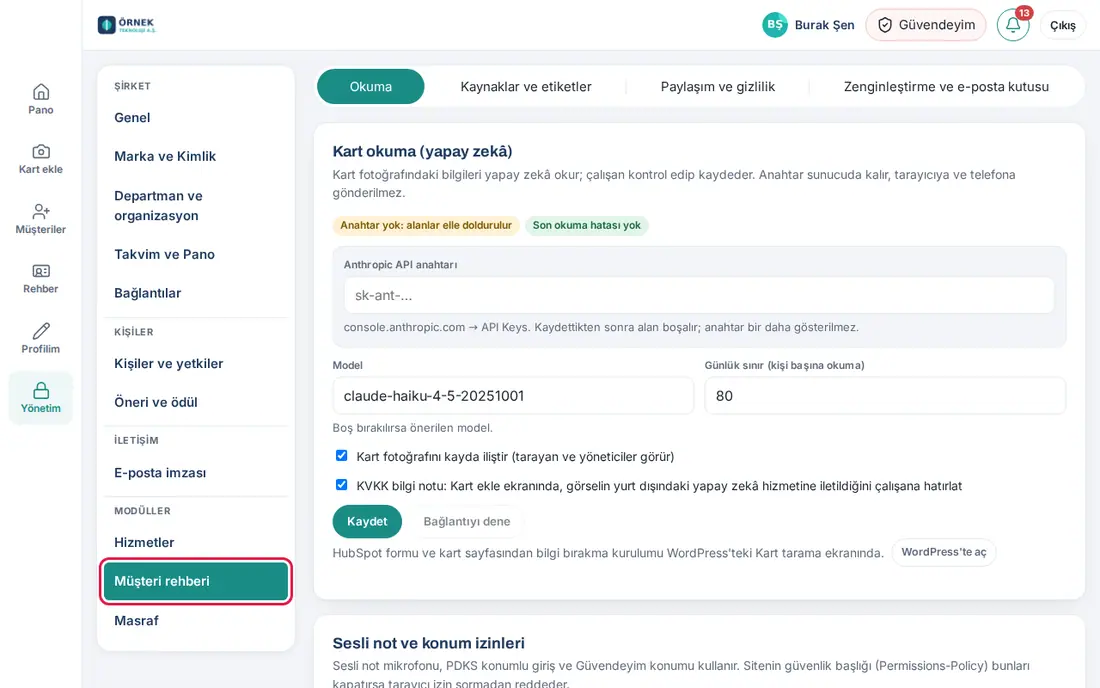Image resolution: width=1100 pixels, height=688 pixels.
Task: Select the Rehber contact card icon
Action: pyautogui.click(x=41, y=271)
